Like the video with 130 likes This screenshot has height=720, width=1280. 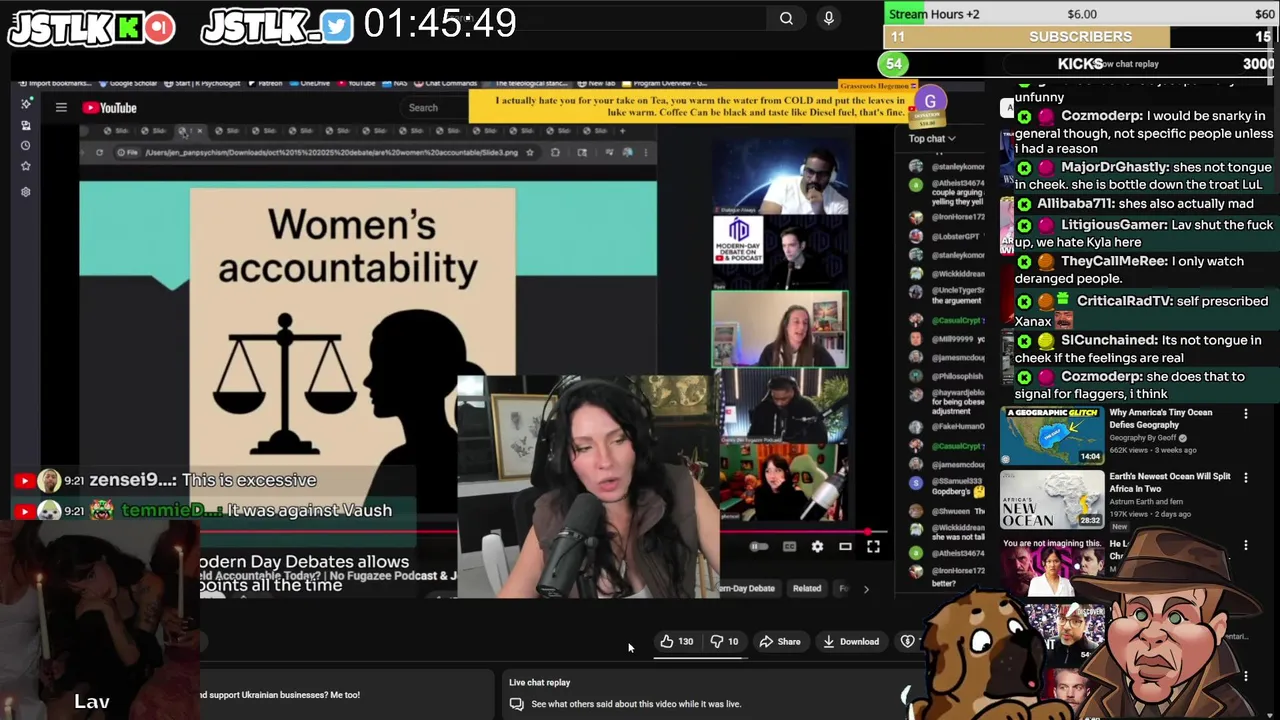[676, 641]
